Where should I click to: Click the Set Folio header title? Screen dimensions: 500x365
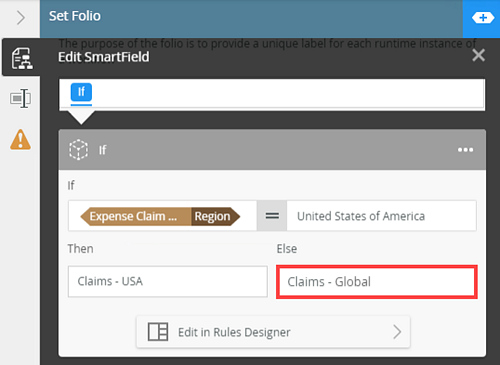tap(75, 16)
